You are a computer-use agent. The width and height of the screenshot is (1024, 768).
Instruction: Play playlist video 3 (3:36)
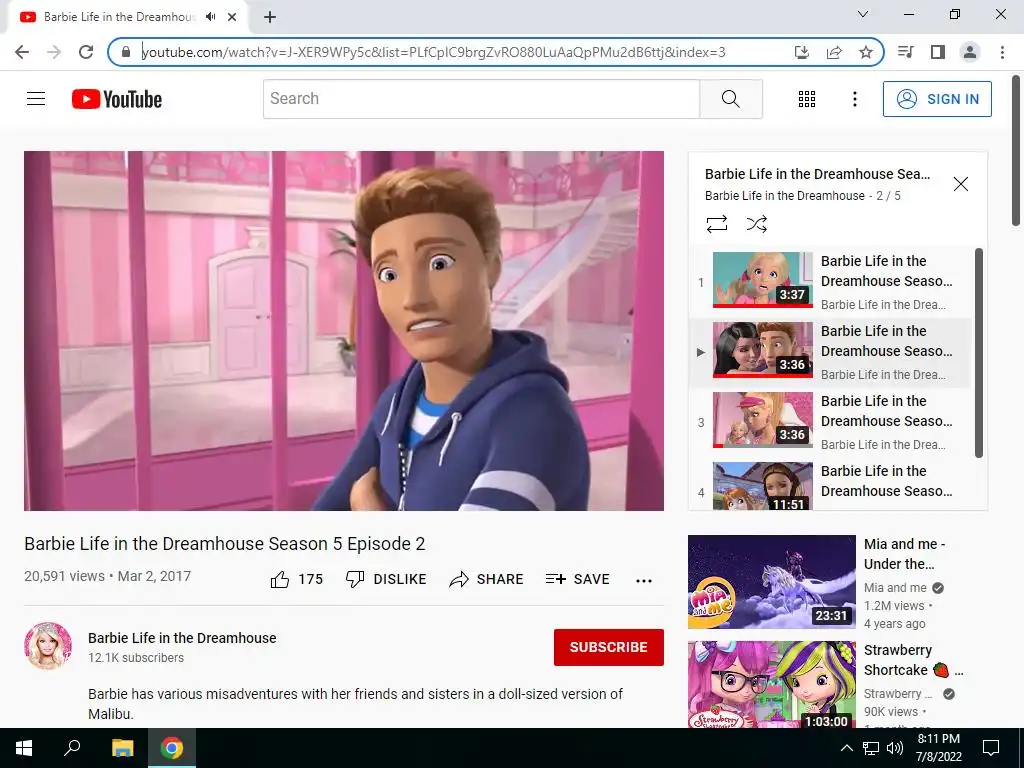click(763, 420)
